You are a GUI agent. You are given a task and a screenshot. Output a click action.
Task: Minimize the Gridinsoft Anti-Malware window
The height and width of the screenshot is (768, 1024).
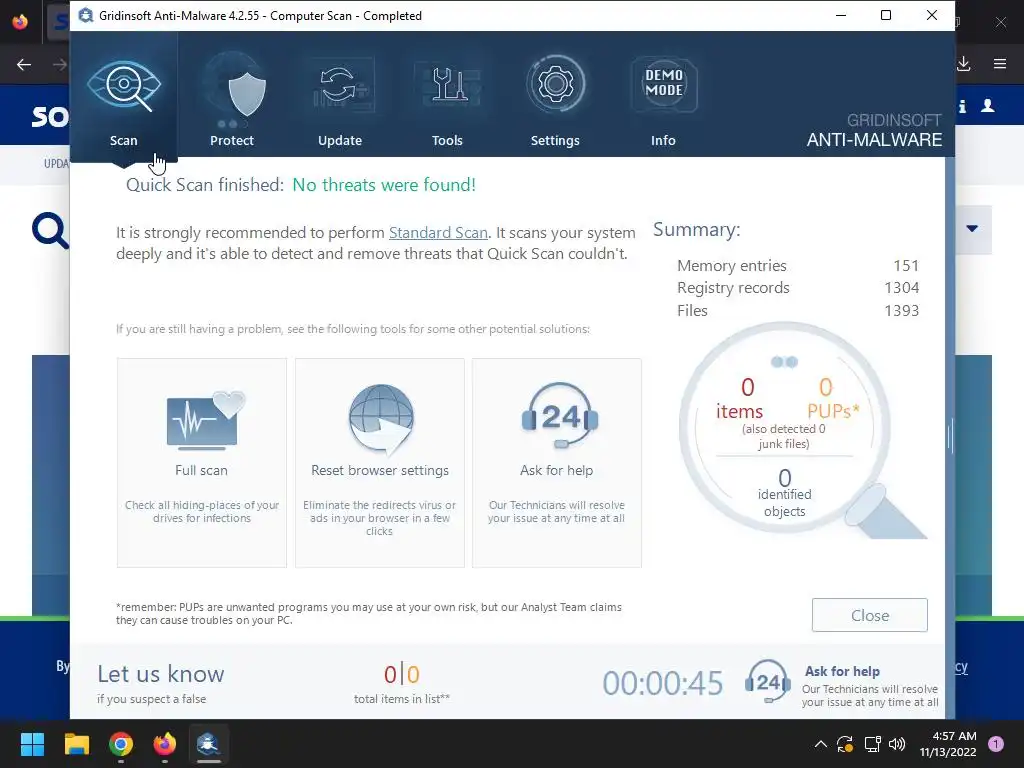(841, 15)
